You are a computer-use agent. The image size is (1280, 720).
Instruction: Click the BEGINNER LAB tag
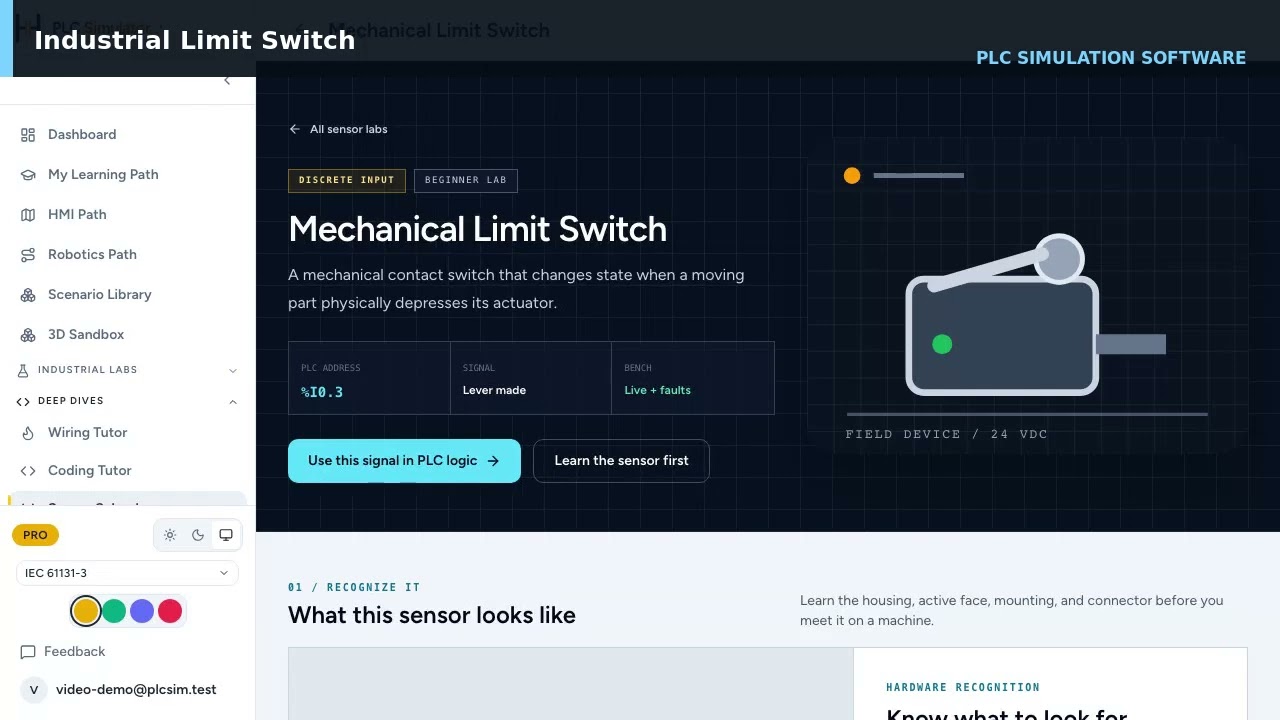coord(466,180)
